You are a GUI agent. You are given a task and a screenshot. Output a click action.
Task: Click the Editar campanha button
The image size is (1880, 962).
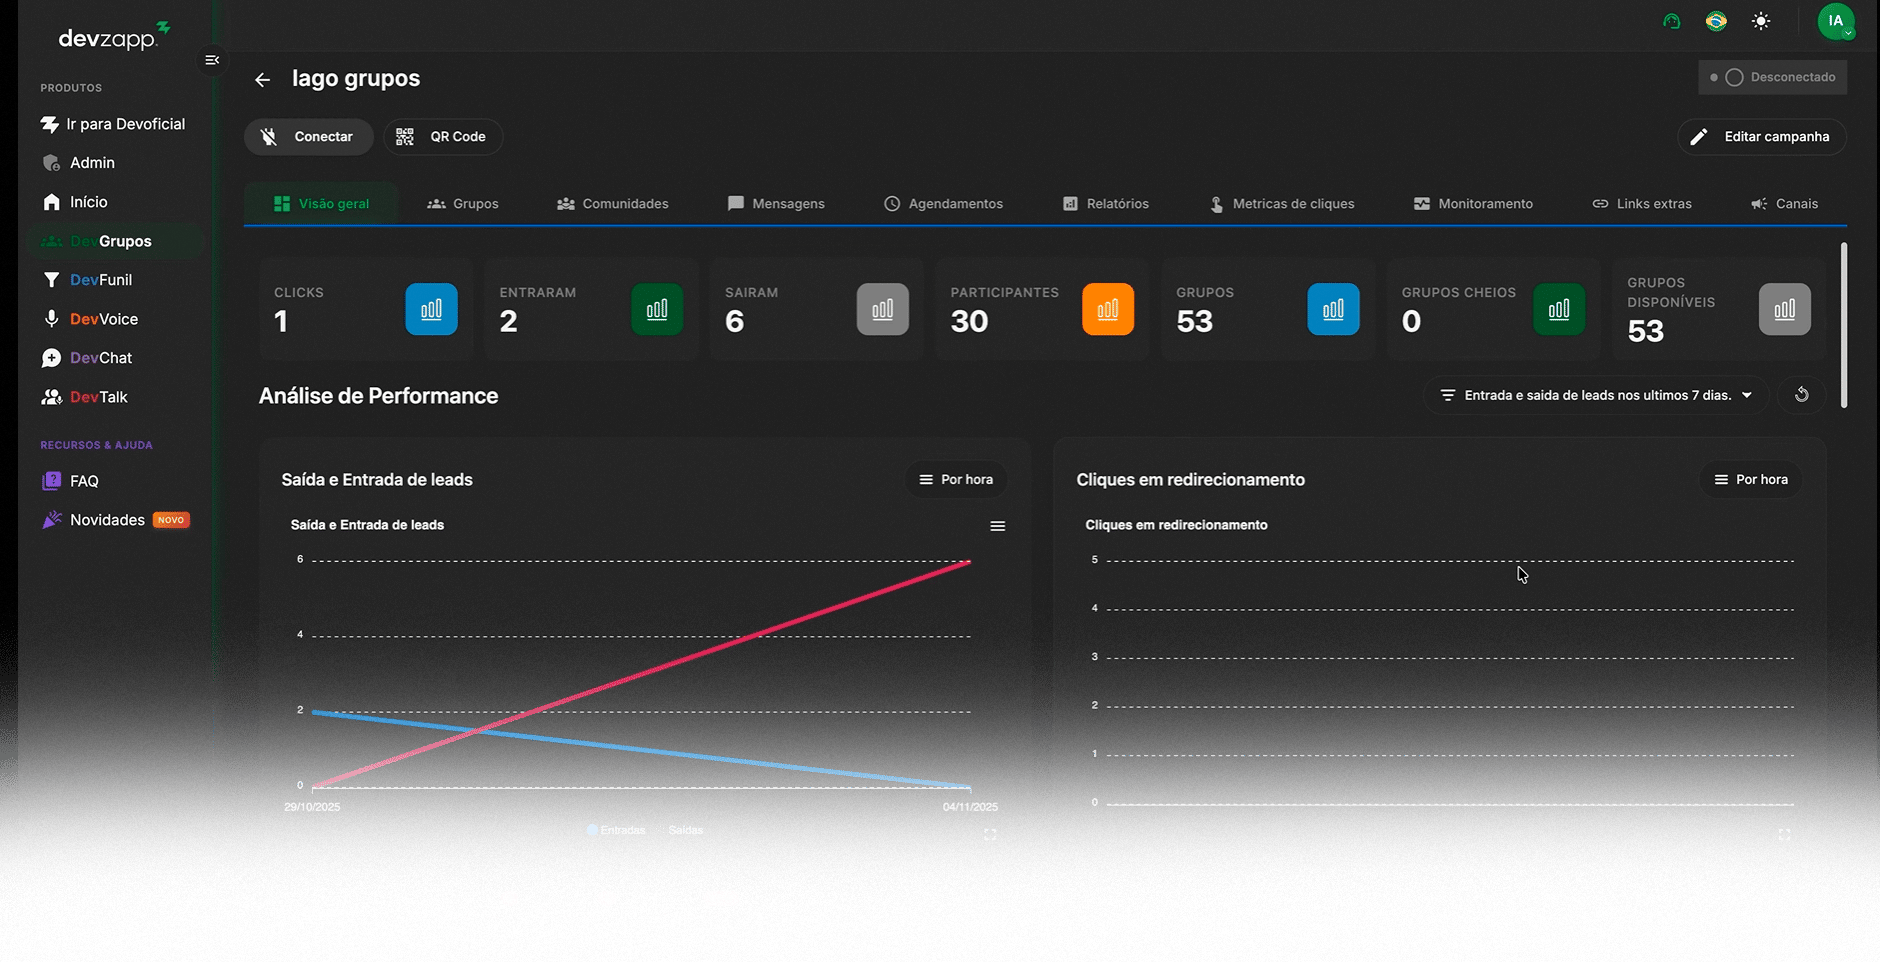1762,137
